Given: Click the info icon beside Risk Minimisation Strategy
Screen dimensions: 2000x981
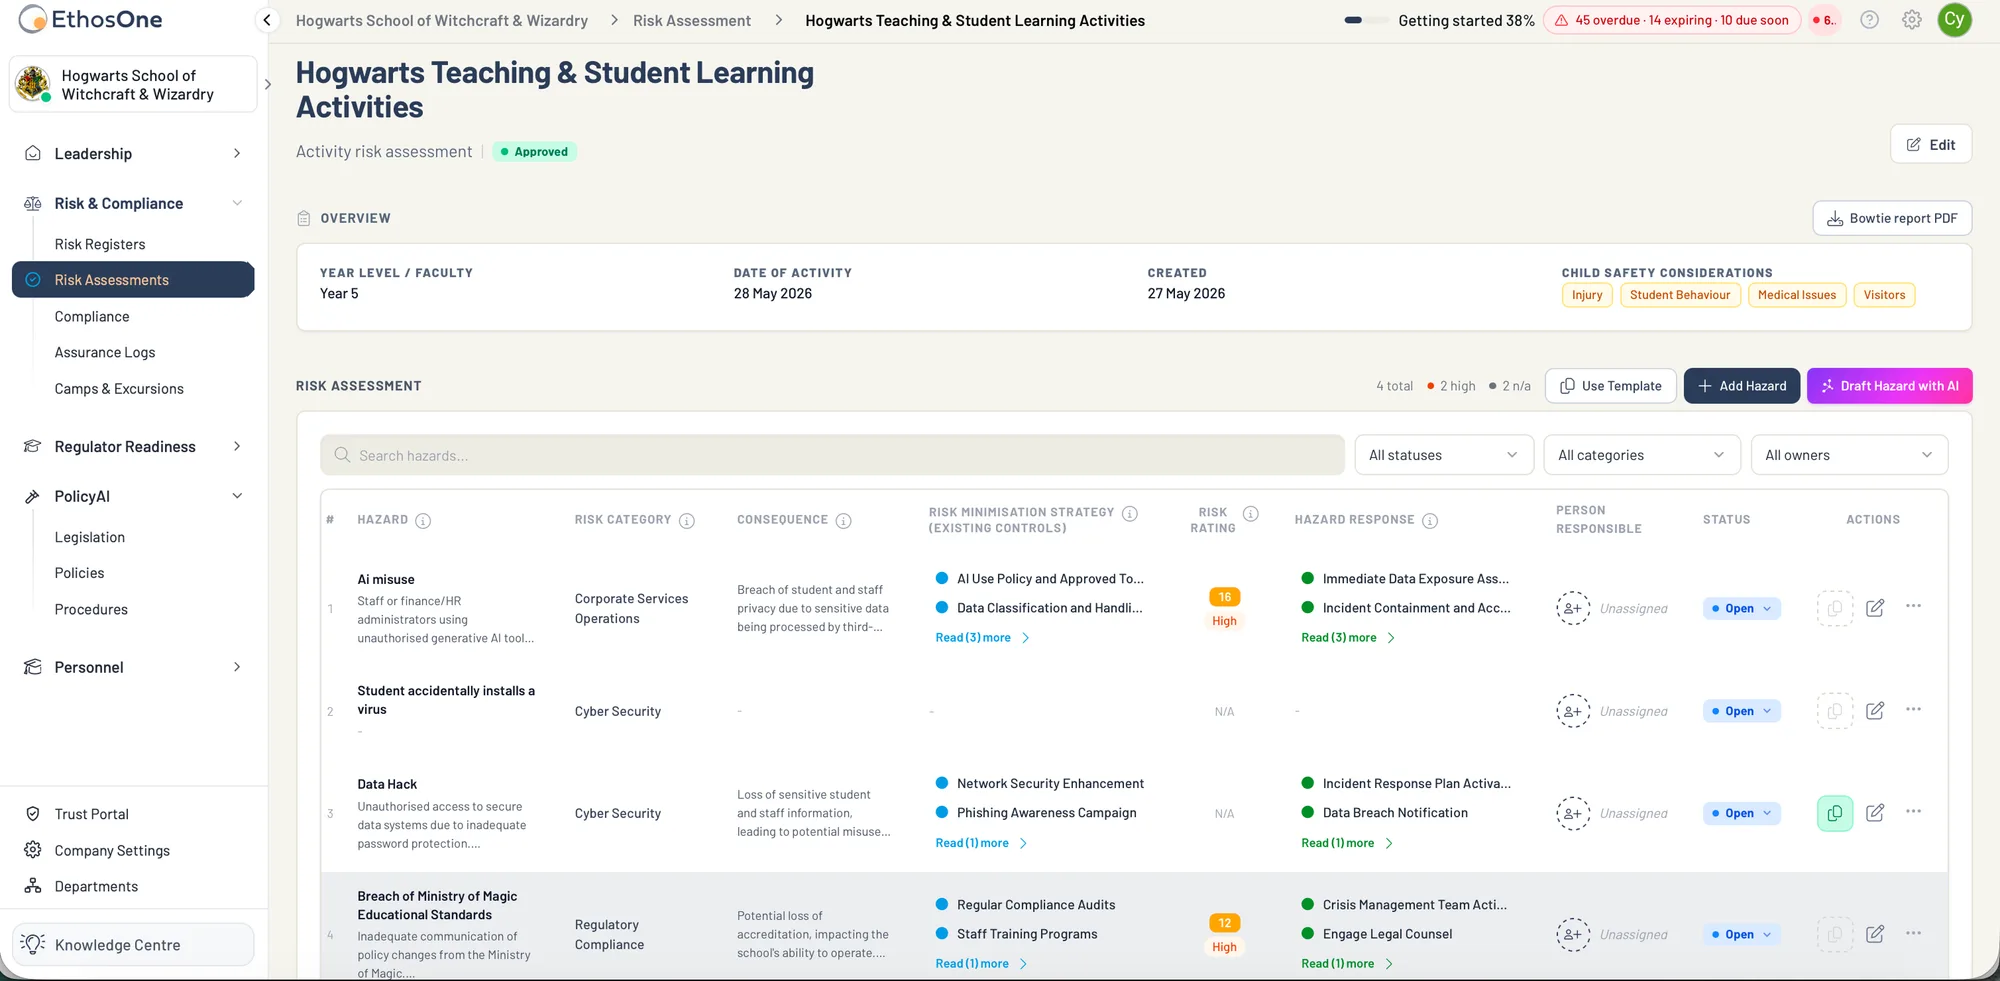Looking at the screenshot, I should 1130,513.
